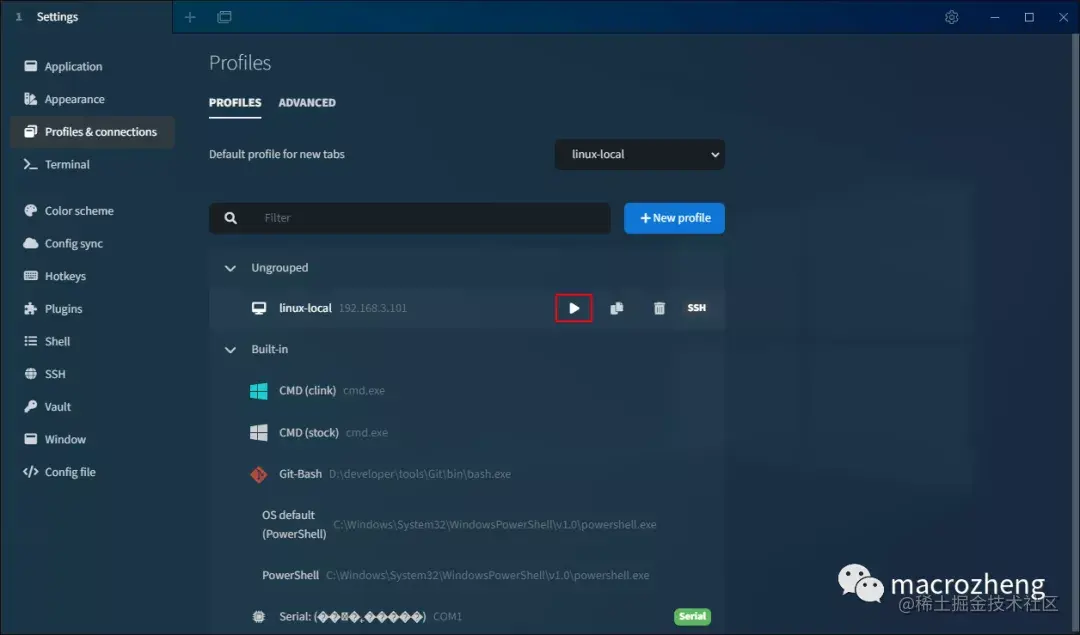1080x635 pixels.
Task: Collapse the Ungrouped profiles section
Action: [x=229, y=267]
